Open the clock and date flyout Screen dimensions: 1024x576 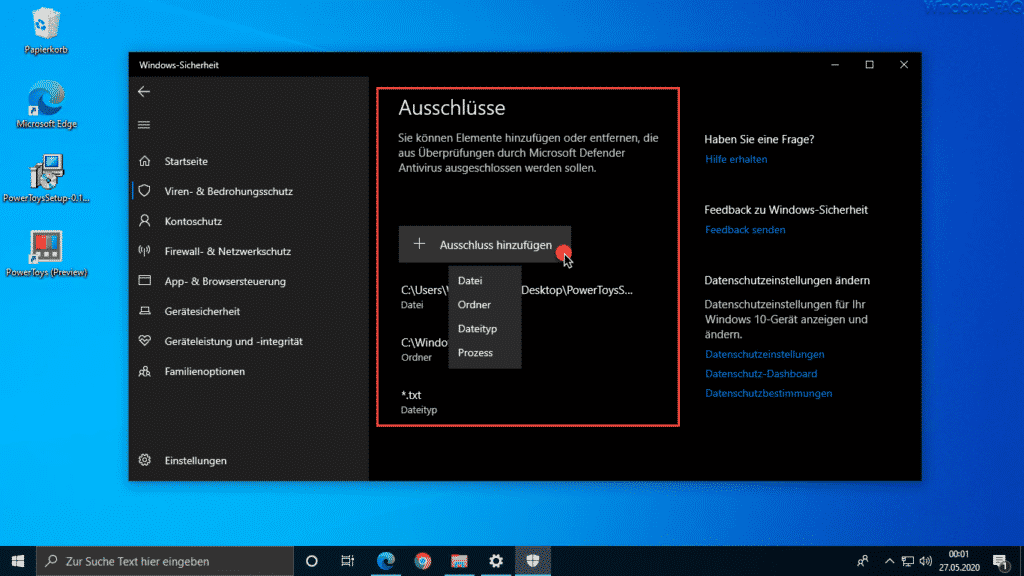tap(959, 561)
